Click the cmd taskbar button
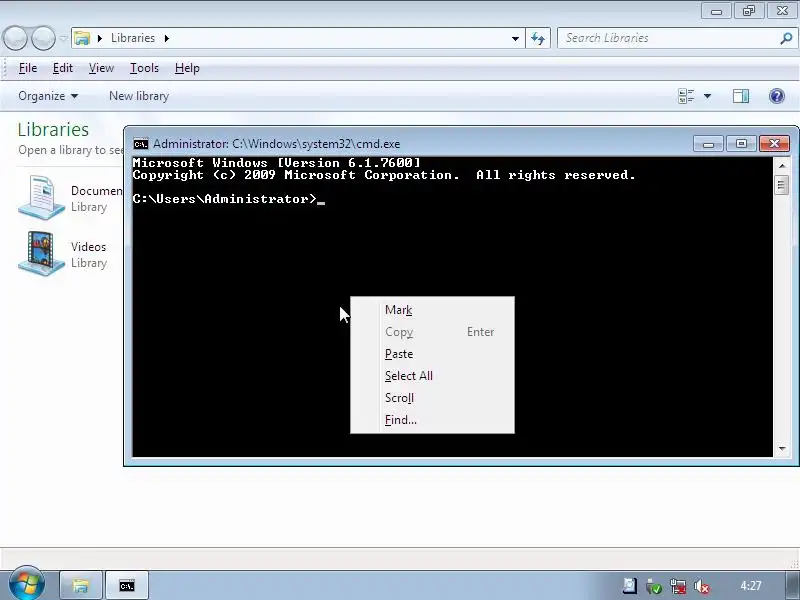The image size is (800, 600). click(127, 585)
